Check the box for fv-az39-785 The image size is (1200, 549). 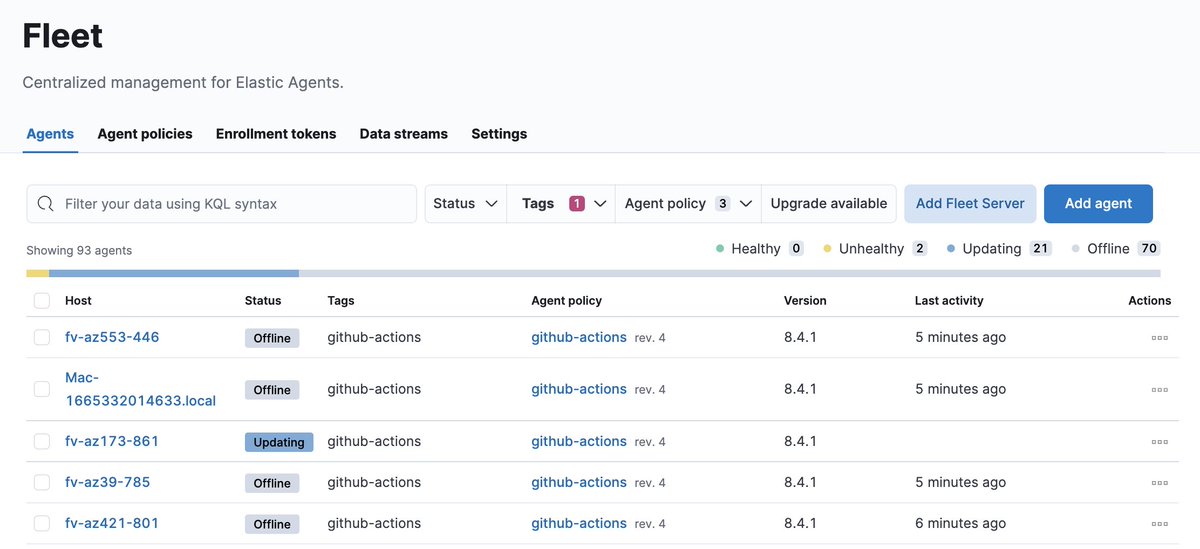click(x=42, y=482)
